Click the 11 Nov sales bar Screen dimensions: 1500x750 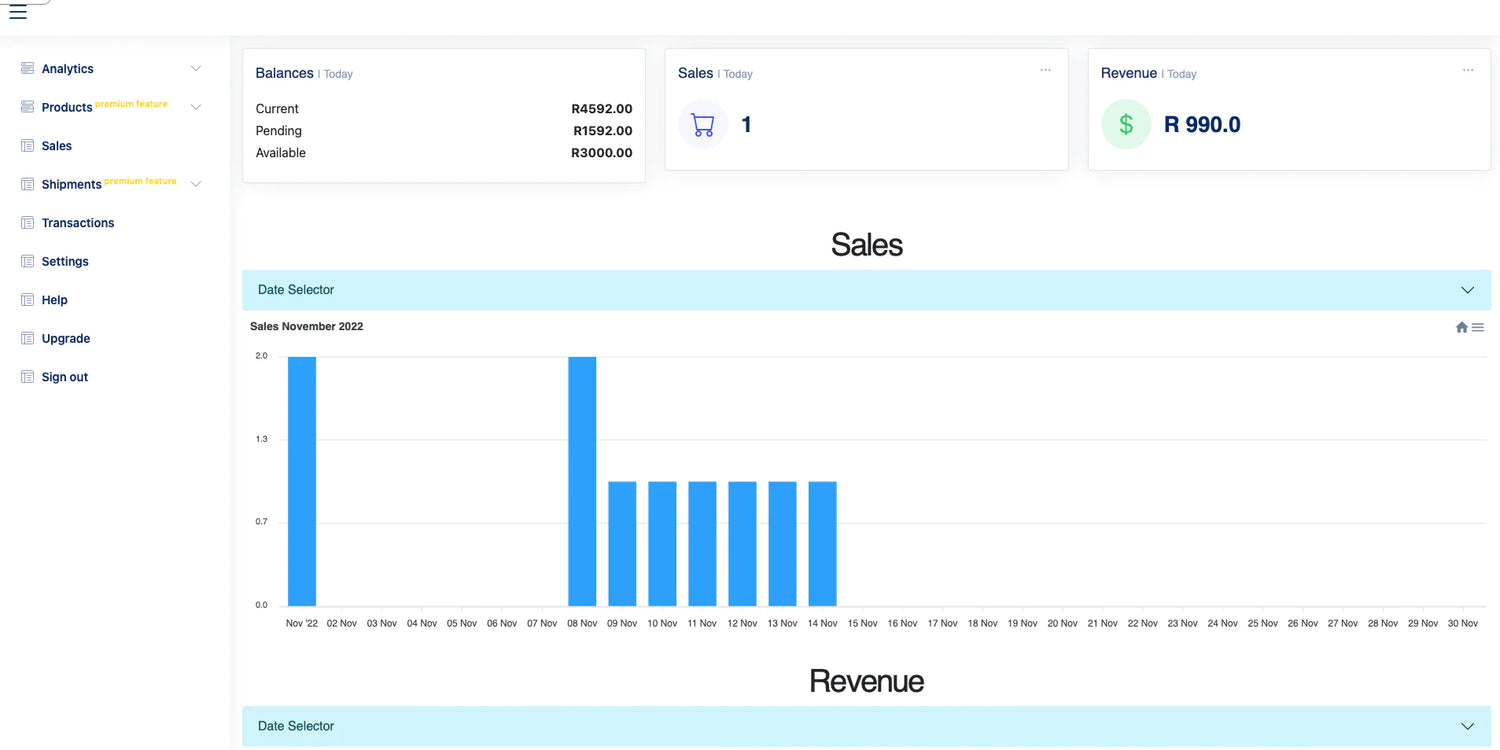coord(702,544)
